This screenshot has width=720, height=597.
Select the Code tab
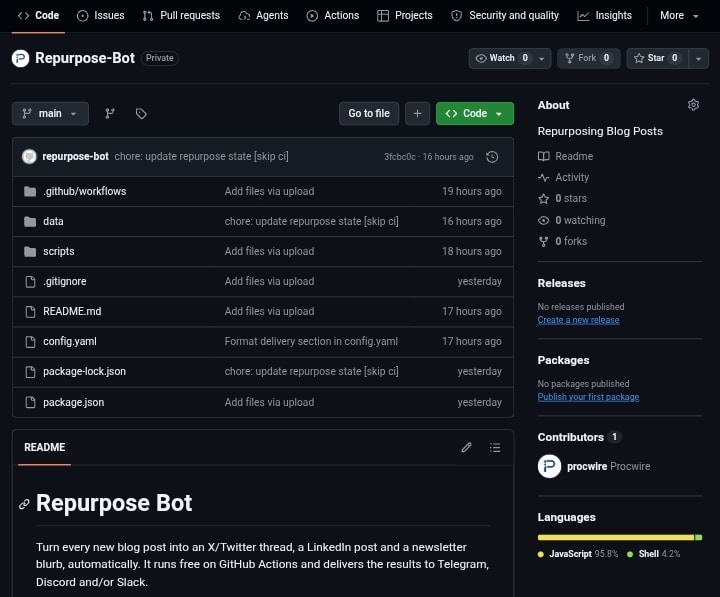click(38, 16)
